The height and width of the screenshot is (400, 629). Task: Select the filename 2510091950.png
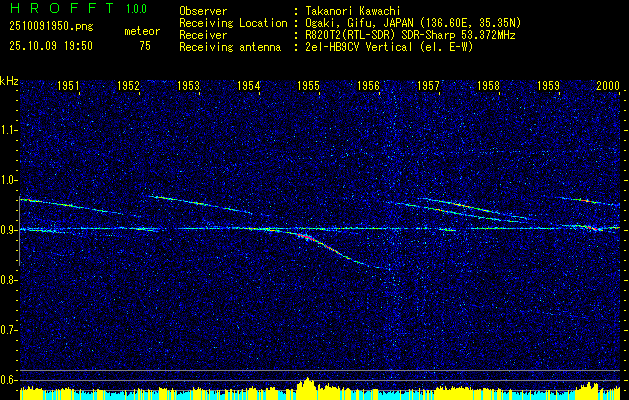[x=51, y=27]
